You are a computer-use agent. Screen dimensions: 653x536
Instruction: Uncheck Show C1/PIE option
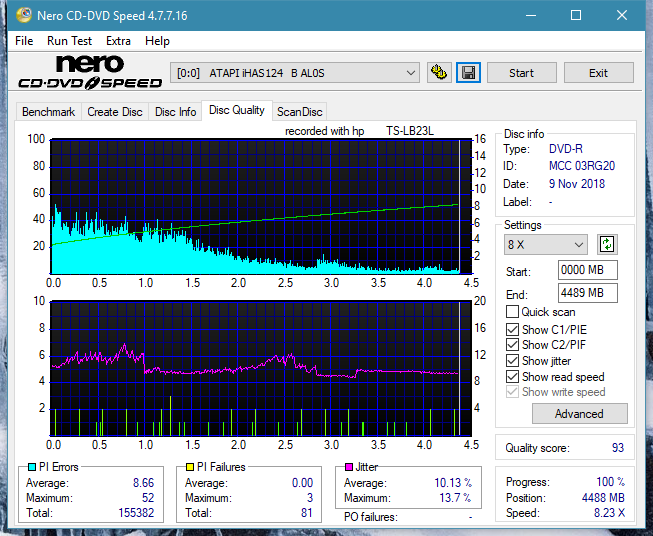(512, 329)
